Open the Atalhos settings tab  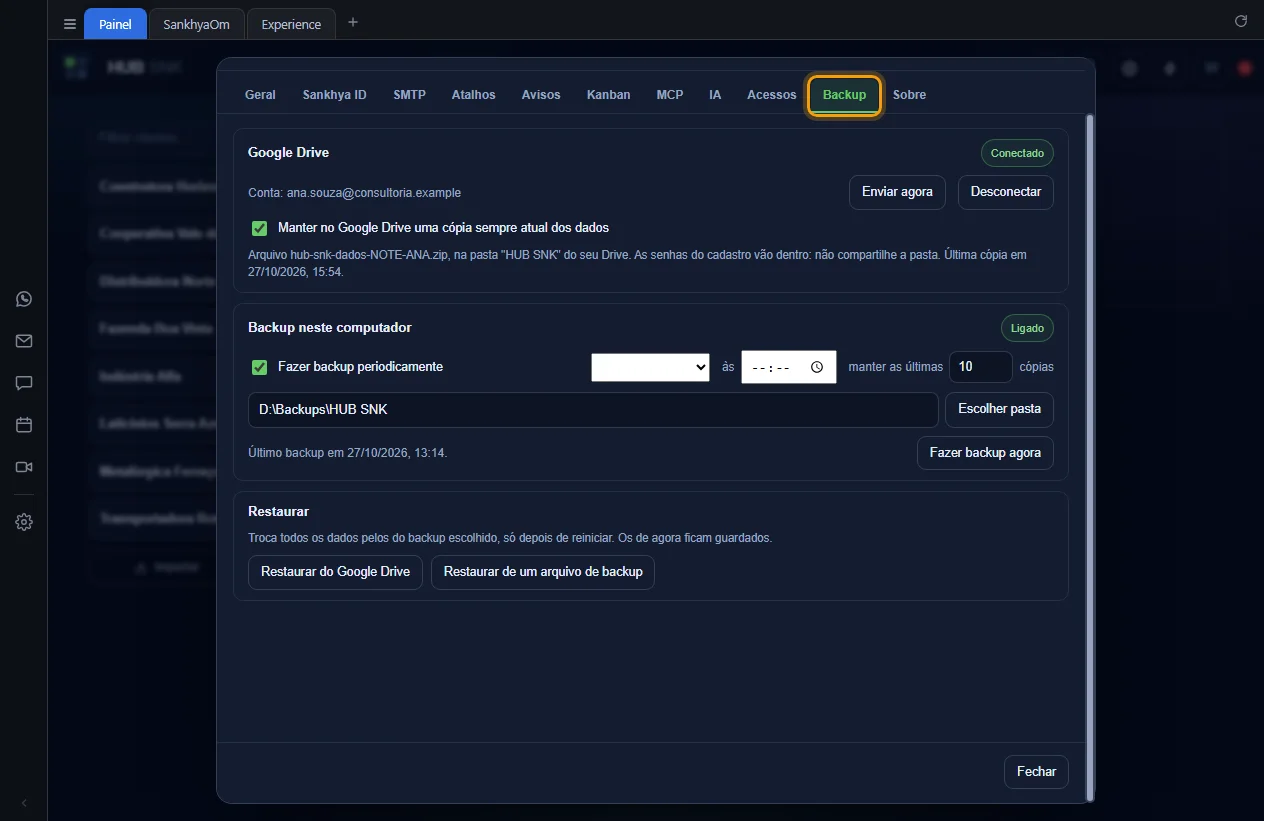click(x=473, y=95)
